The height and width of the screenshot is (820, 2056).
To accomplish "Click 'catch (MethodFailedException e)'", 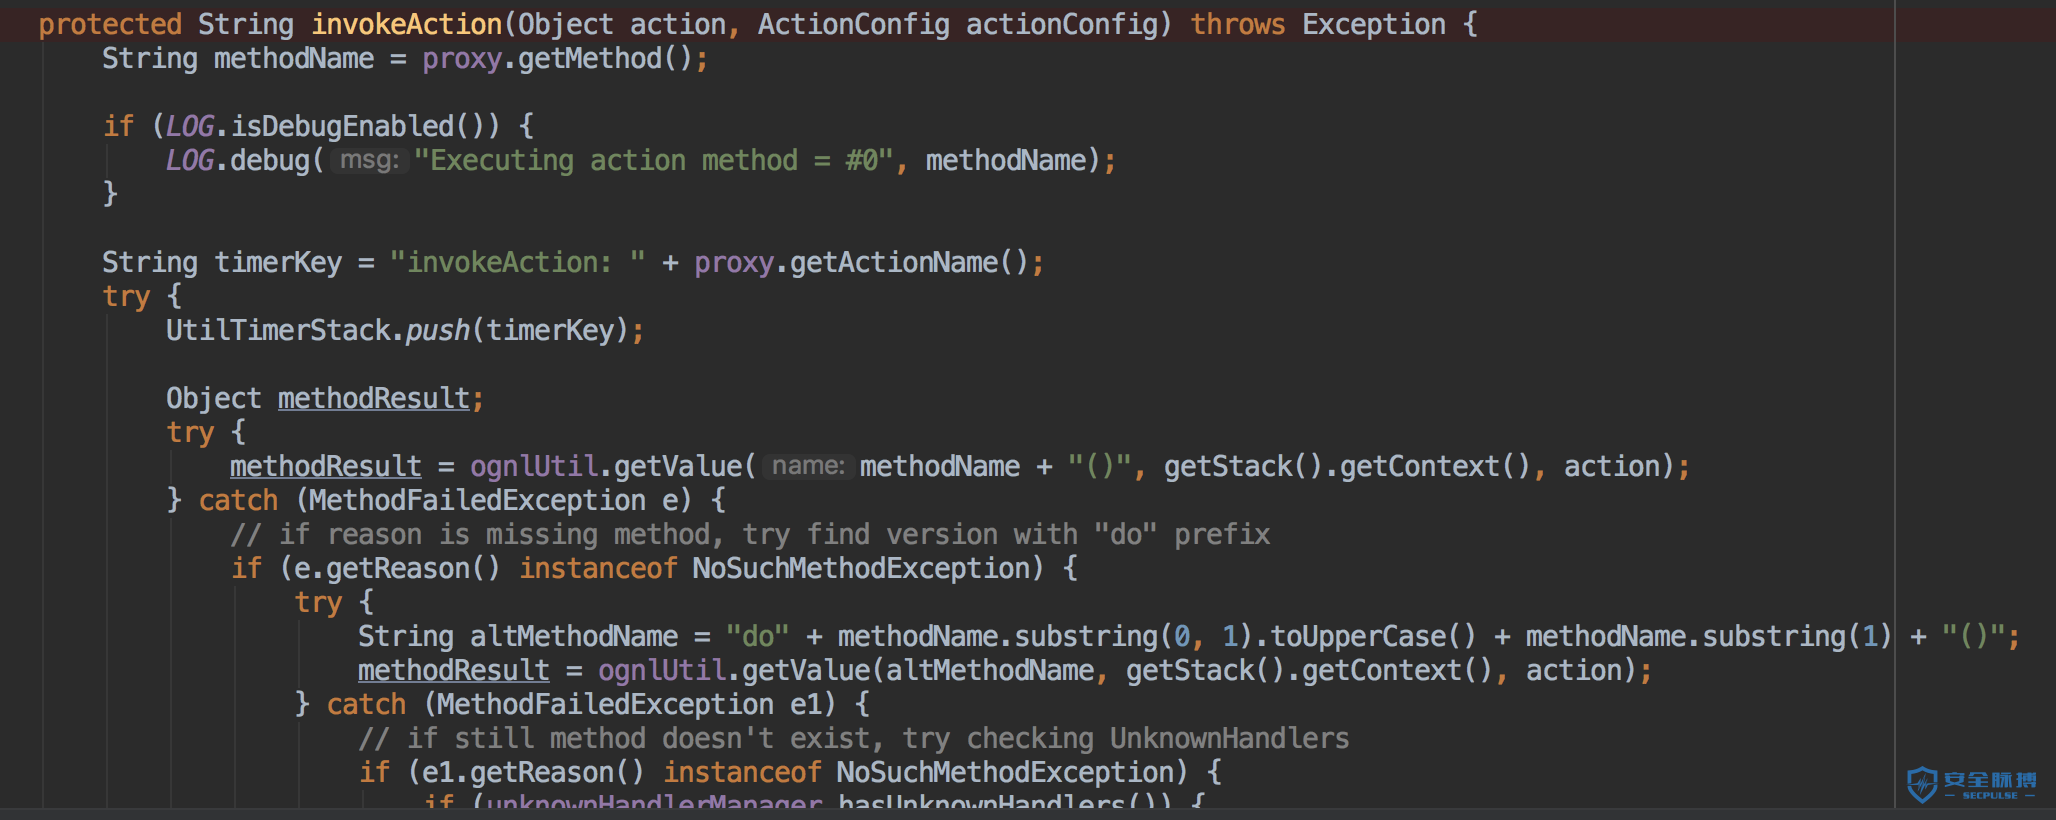I will [x=445, y=500].
